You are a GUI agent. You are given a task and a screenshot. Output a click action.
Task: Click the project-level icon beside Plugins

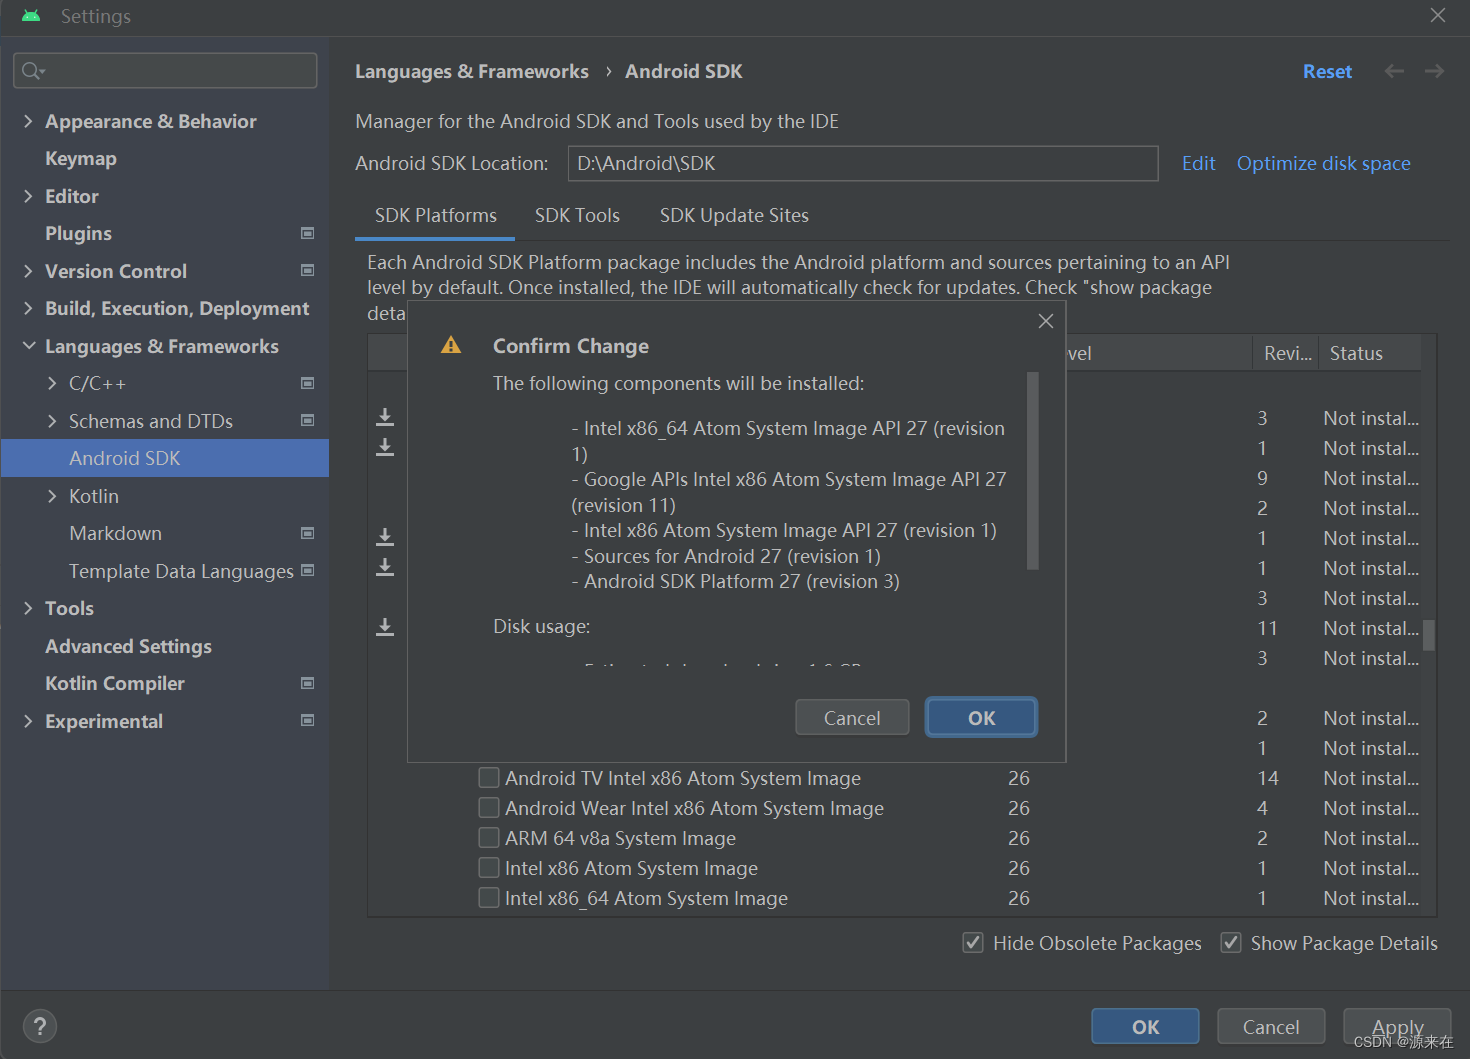click(x=308, y=233)
